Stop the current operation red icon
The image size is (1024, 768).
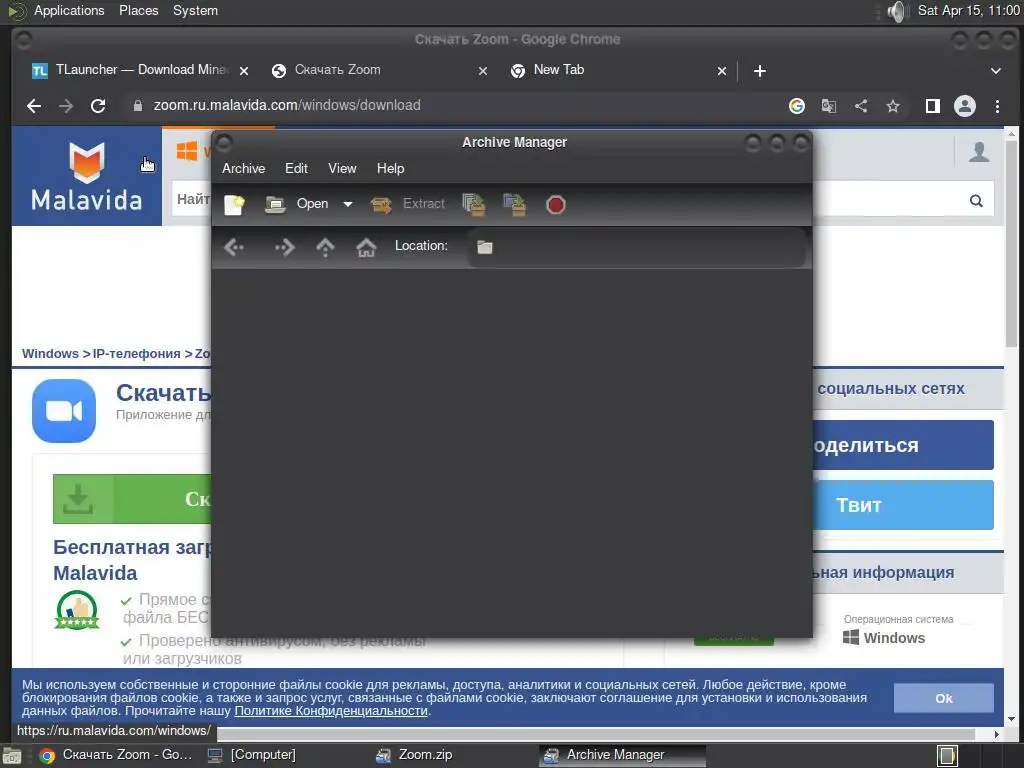coord(555,205)
